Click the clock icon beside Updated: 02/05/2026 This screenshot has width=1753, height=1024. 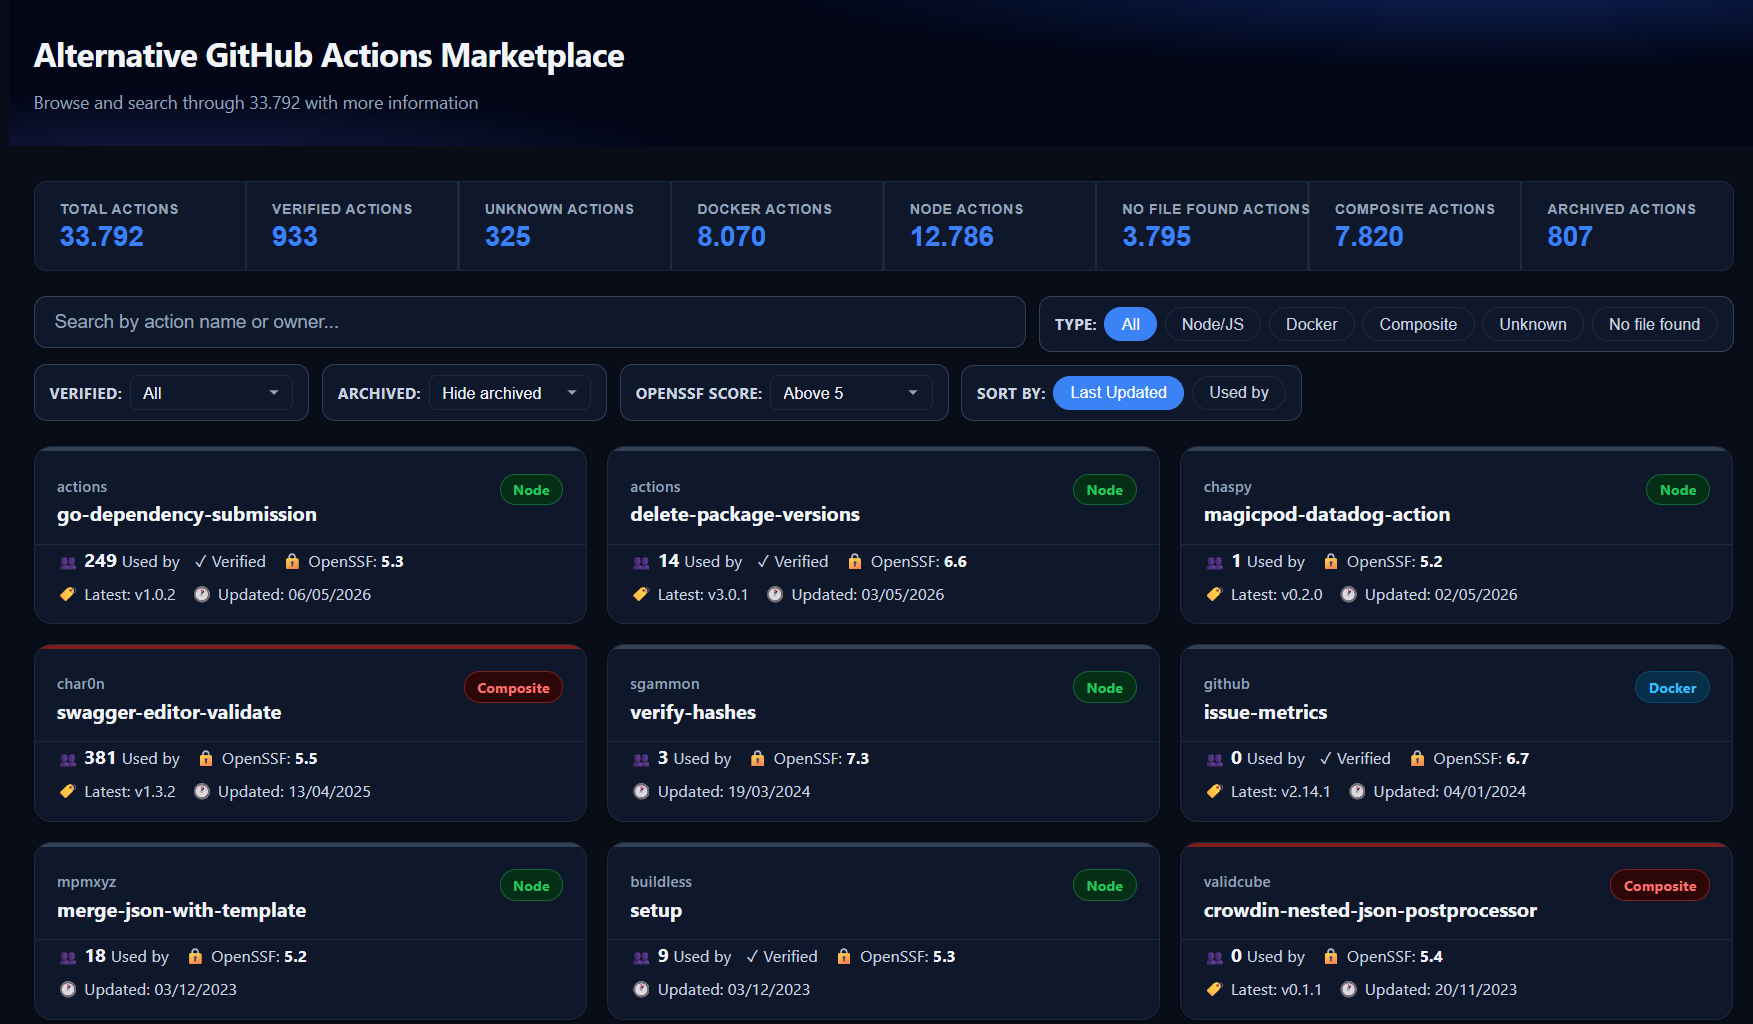tap(1349, 595)
